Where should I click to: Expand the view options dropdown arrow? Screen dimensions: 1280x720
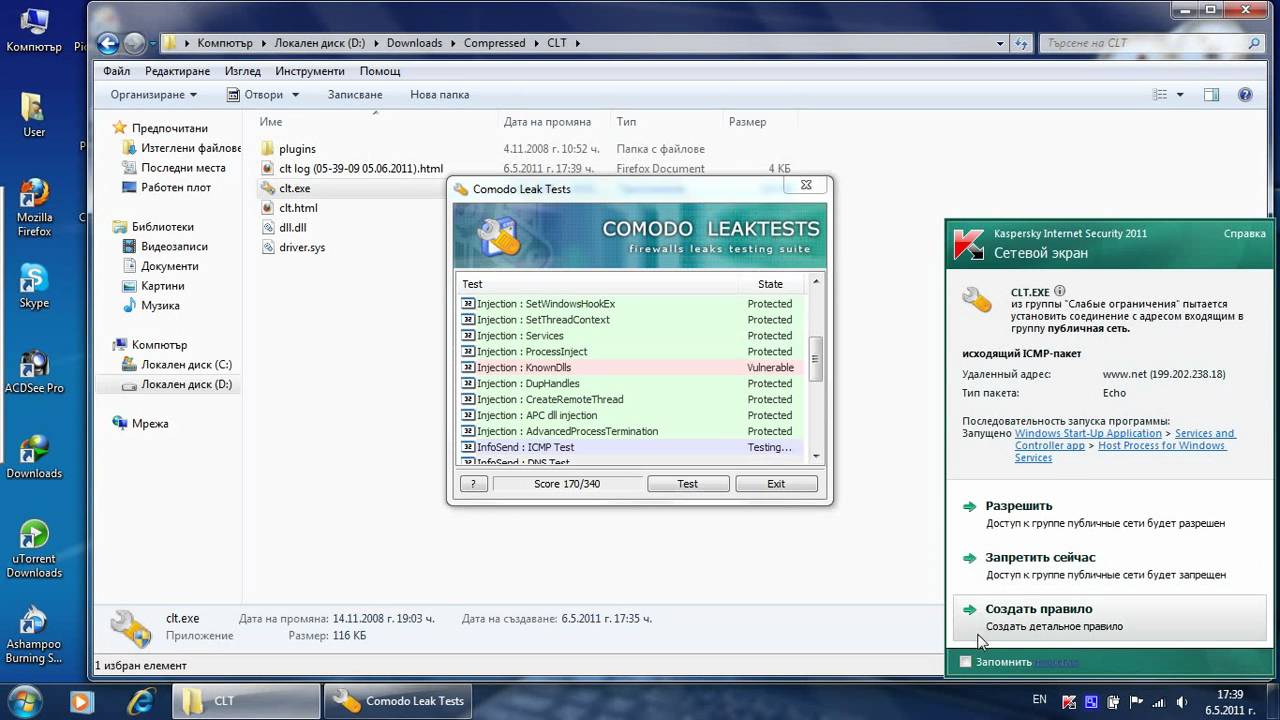[1180, 94]
